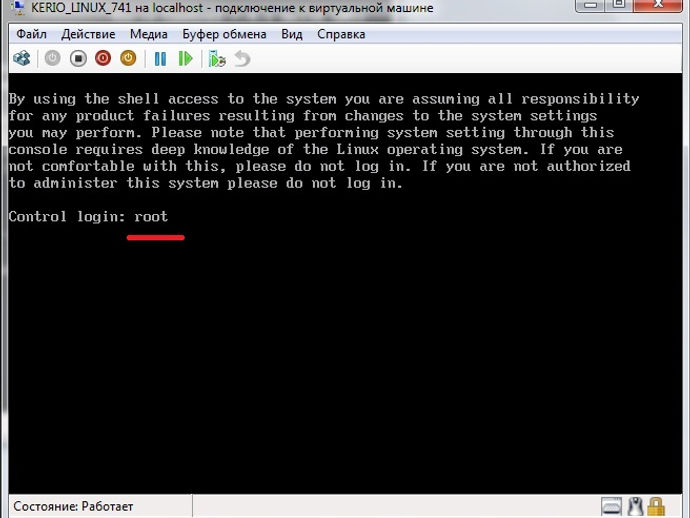This screenshot has height=518, width=690.
Task: Click the window title bar app icon
Action: [18, 7]
